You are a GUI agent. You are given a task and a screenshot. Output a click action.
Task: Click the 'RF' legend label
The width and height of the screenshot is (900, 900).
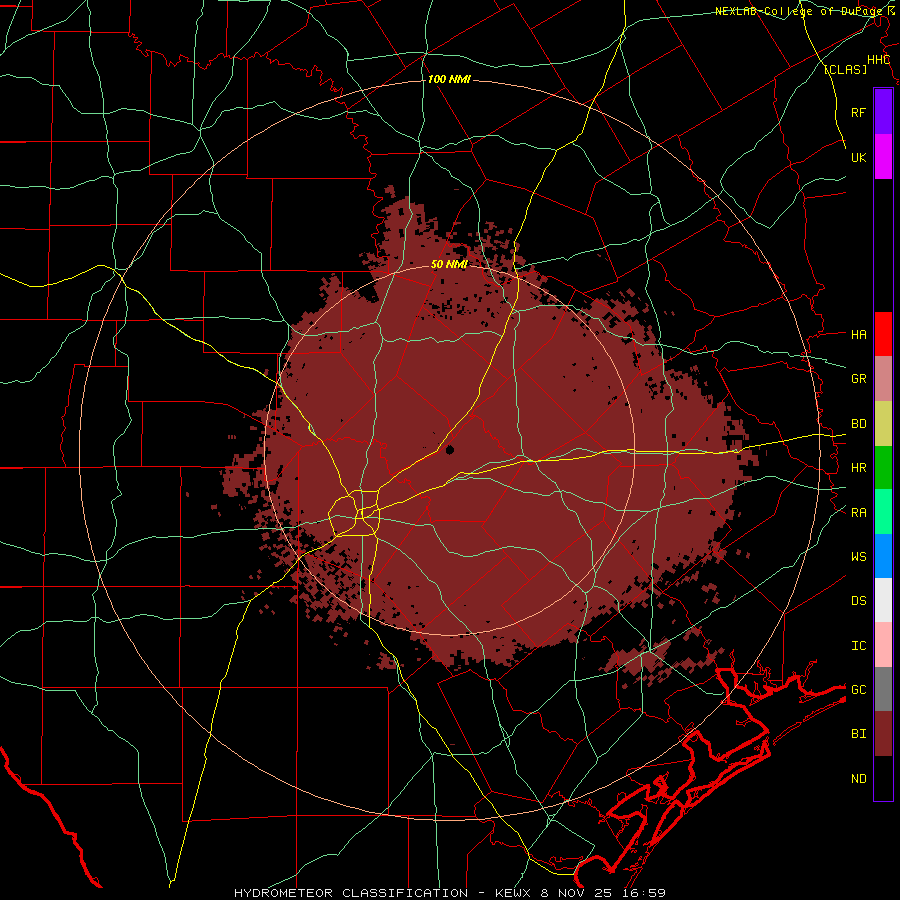tap(858, 112)
